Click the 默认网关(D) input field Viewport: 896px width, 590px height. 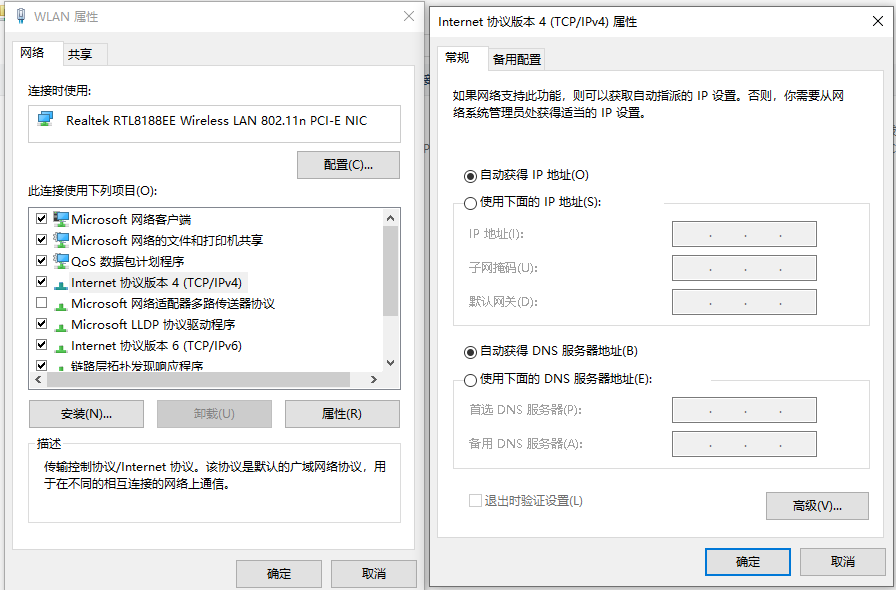[x=744, y=302]
